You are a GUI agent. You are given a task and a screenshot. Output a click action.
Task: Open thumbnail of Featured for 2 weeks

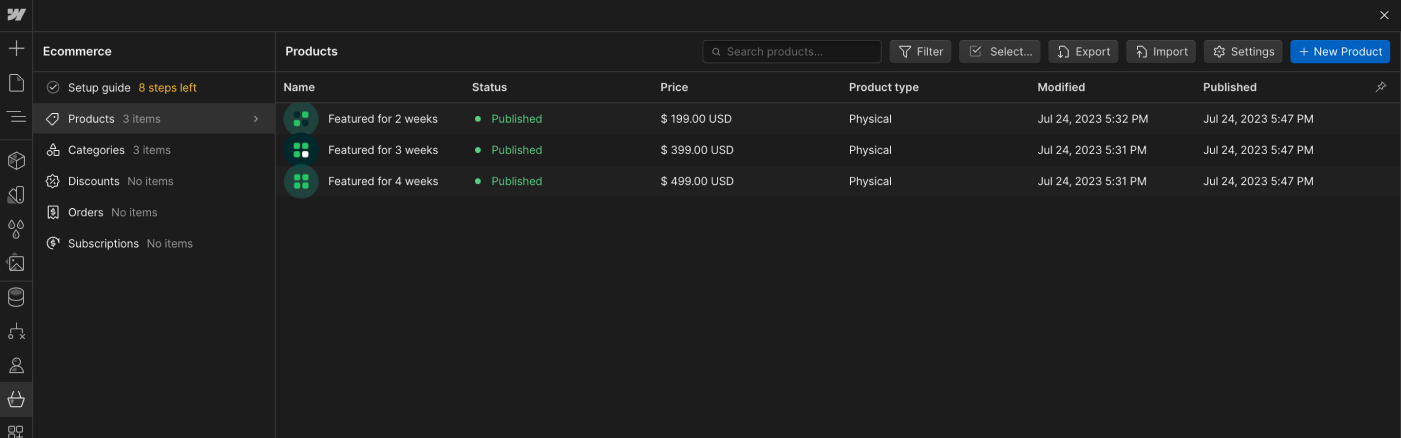click(301, 119)
